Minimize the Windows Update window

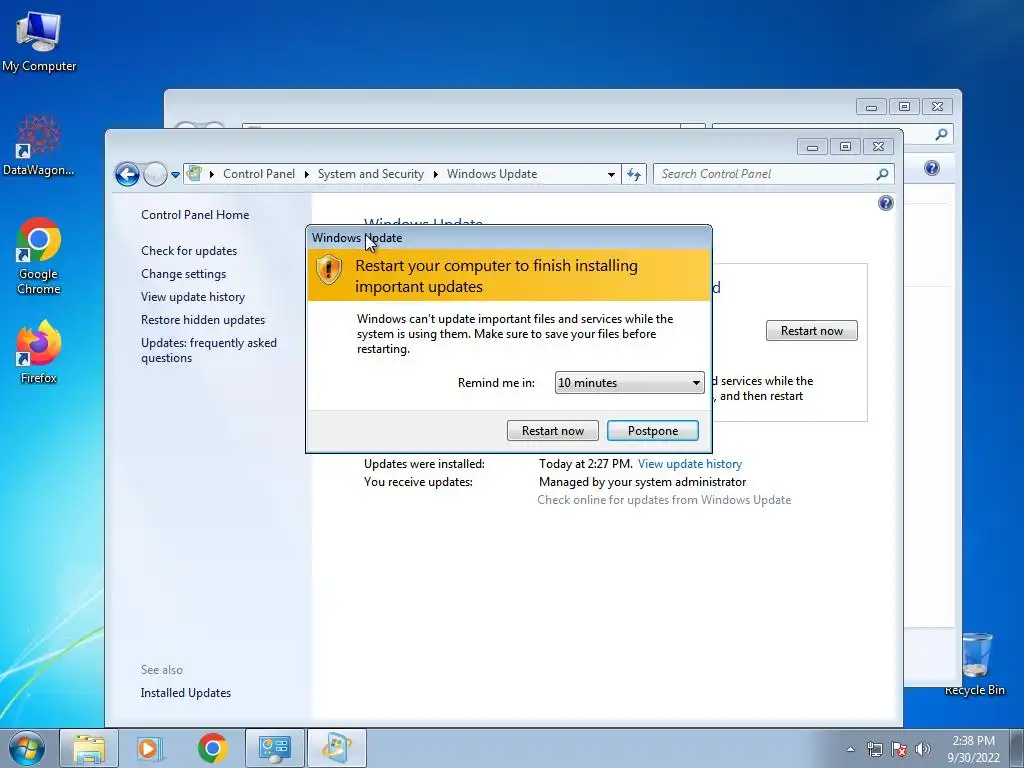coord(812,146)
